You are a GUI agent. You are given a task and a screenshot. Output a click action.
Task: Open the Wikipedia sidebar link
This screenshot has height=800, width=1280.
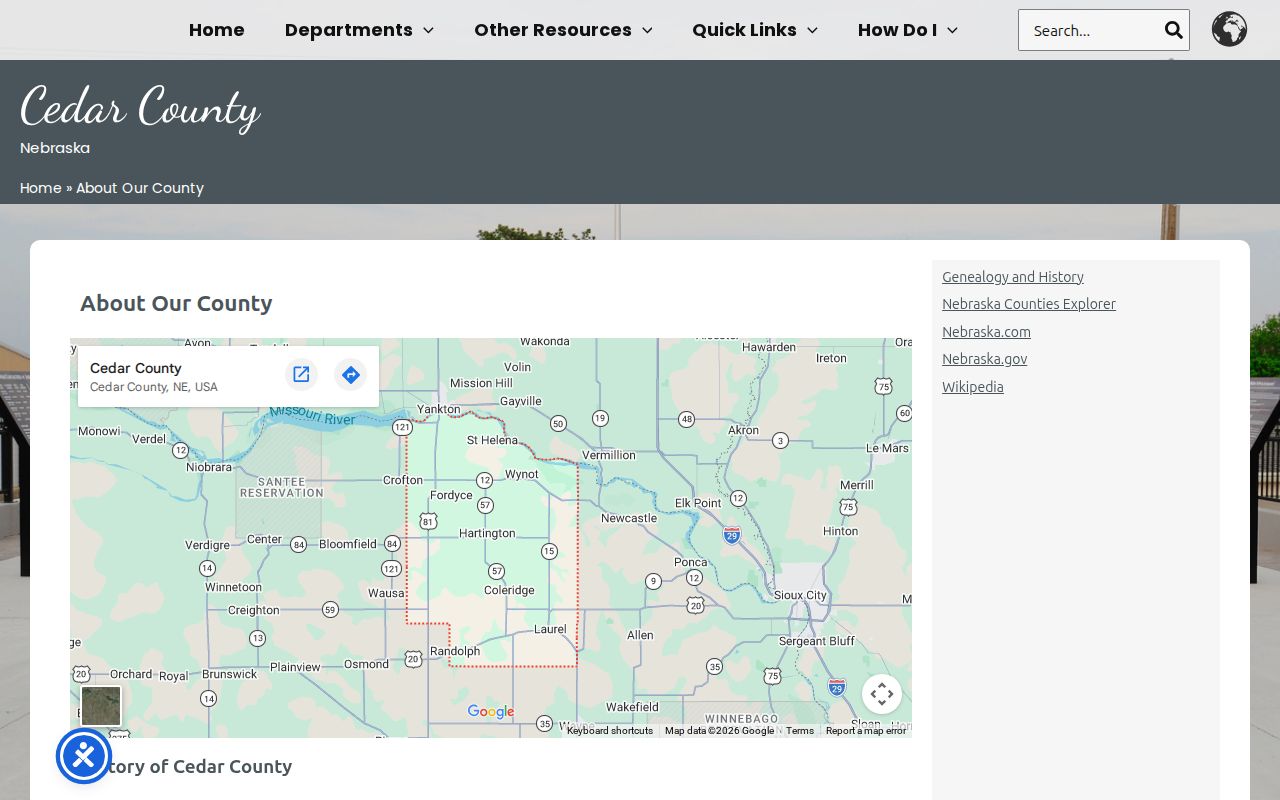point(973,387)
